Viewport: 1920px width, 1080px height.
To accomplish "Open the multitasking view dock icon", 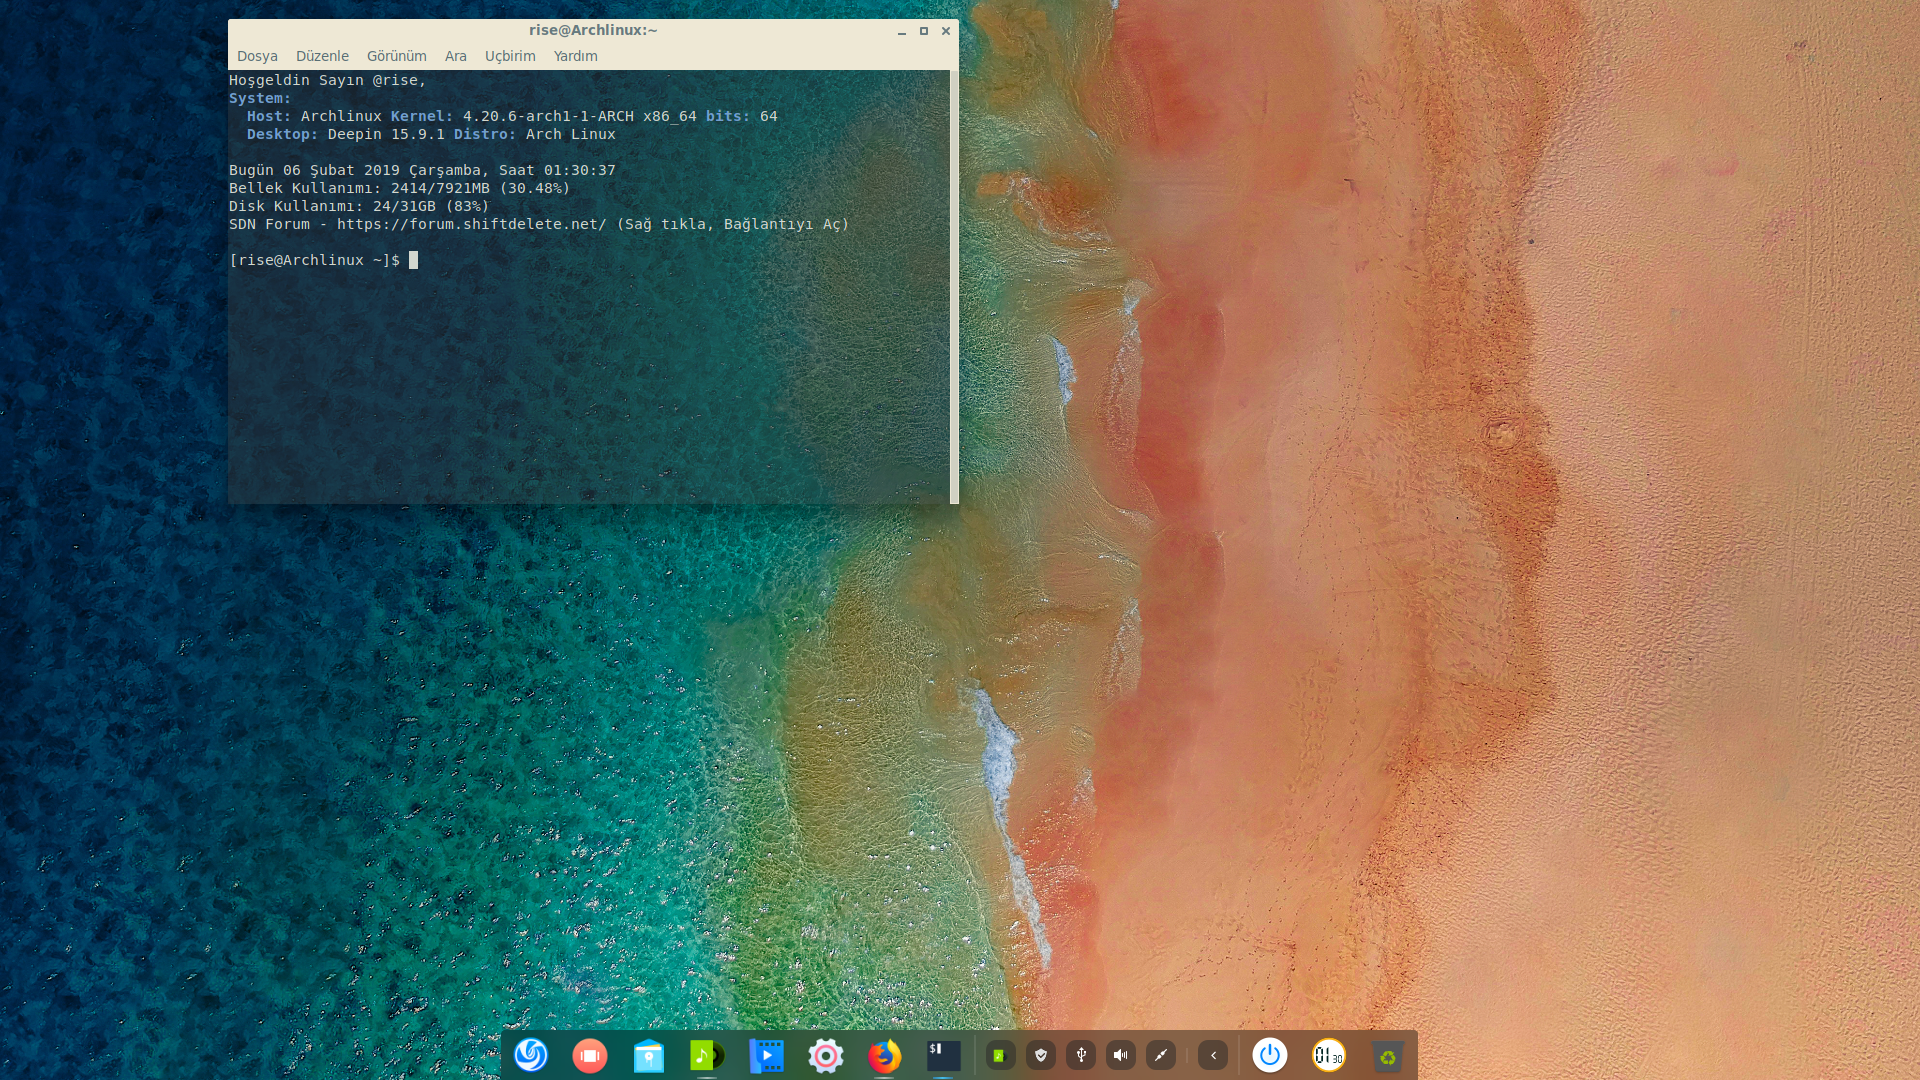I will (x=590, y=1055).
